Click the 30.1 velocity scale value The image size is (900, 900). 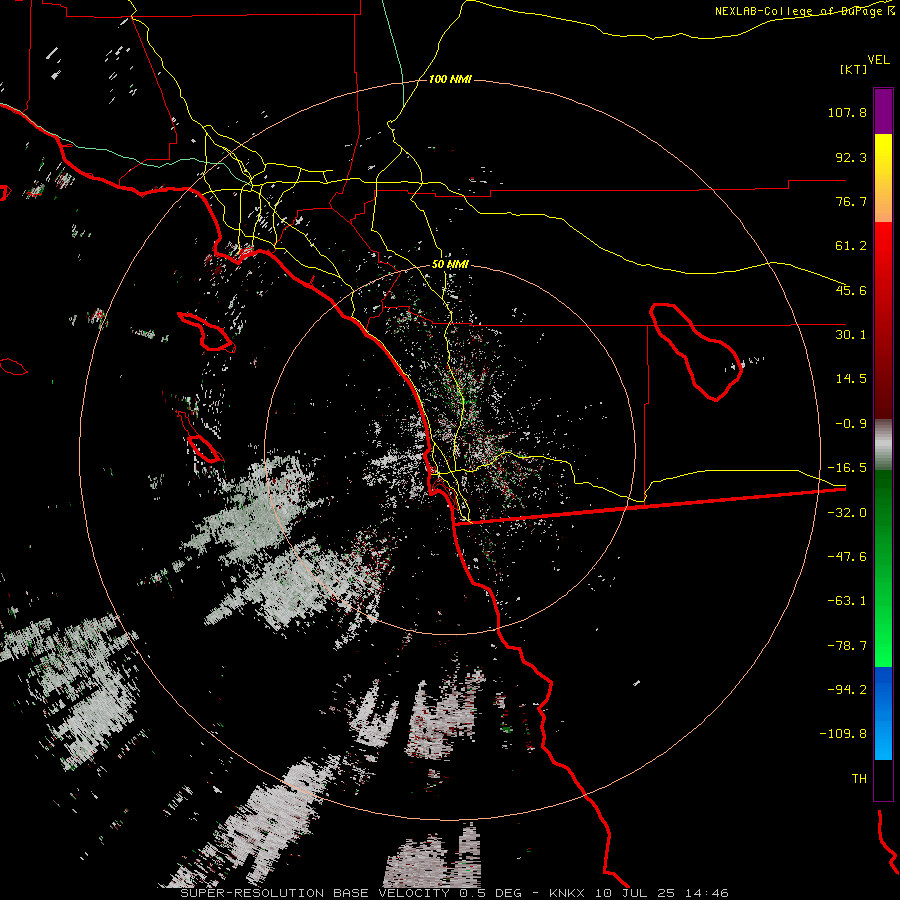click(851, 335)
